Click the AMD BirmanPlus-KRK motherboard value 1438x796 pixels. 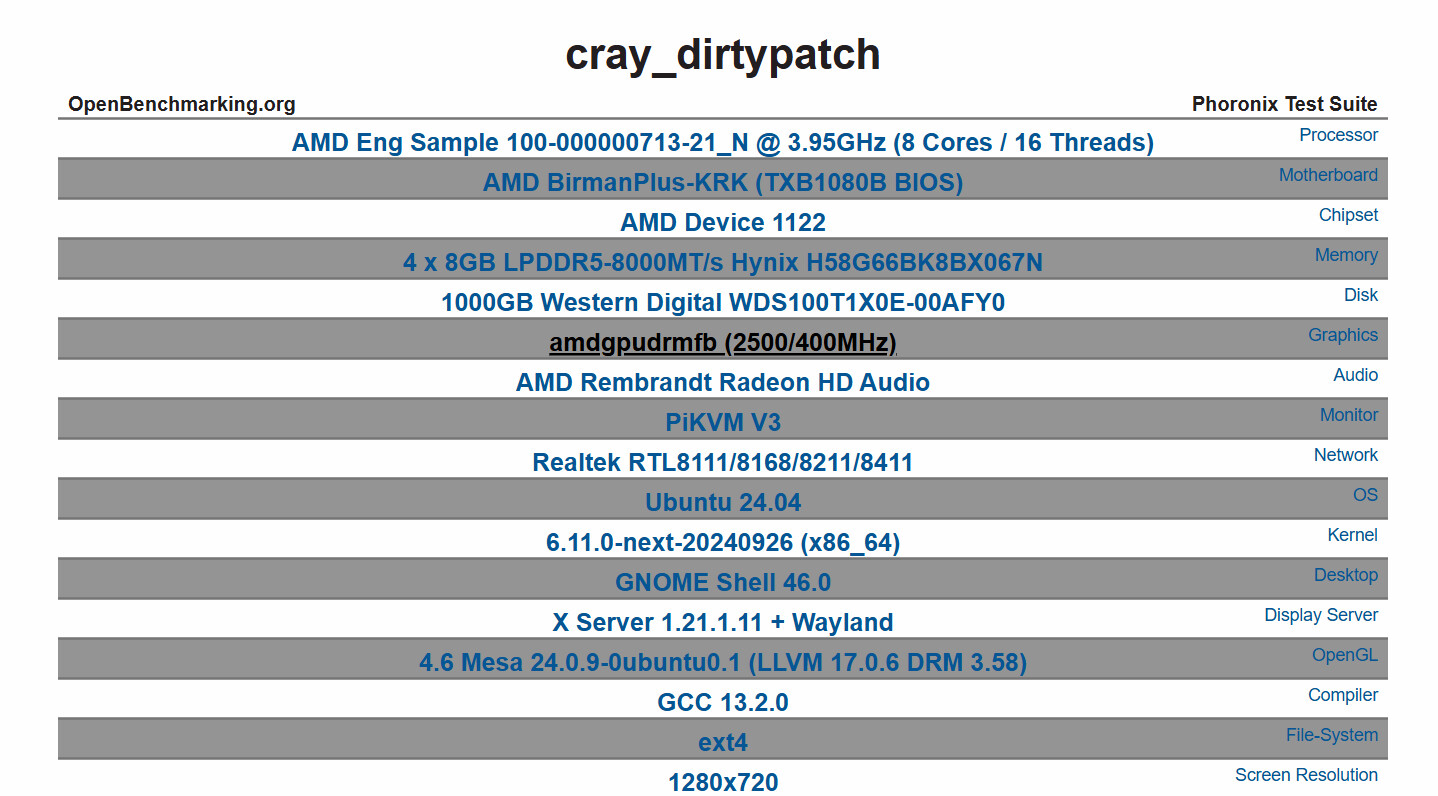tap(723, 183)
